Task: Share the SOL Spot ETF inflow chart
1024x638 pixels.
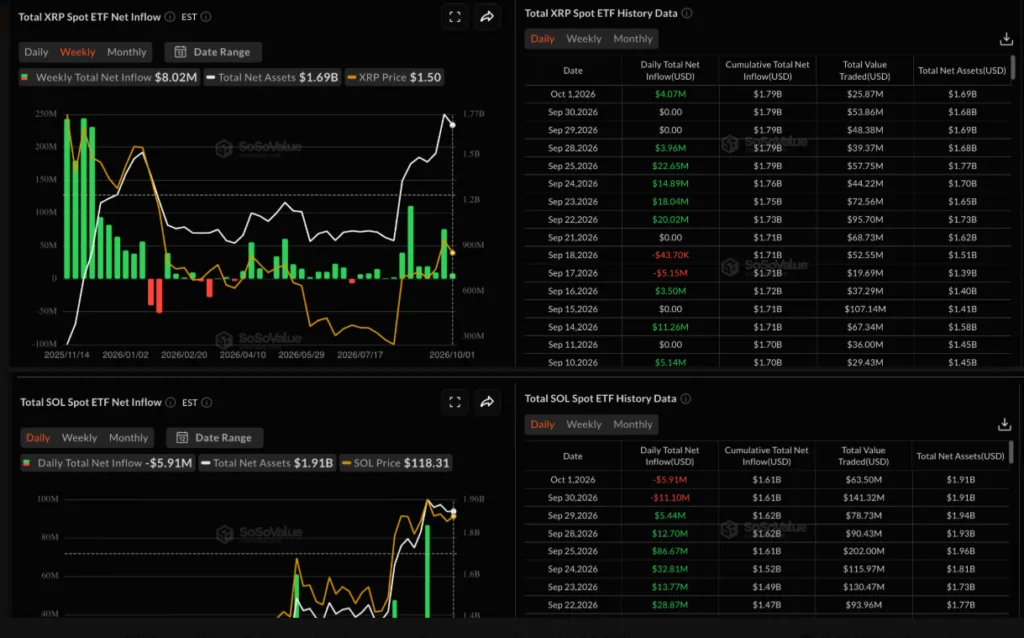Action: pos(487,402)
